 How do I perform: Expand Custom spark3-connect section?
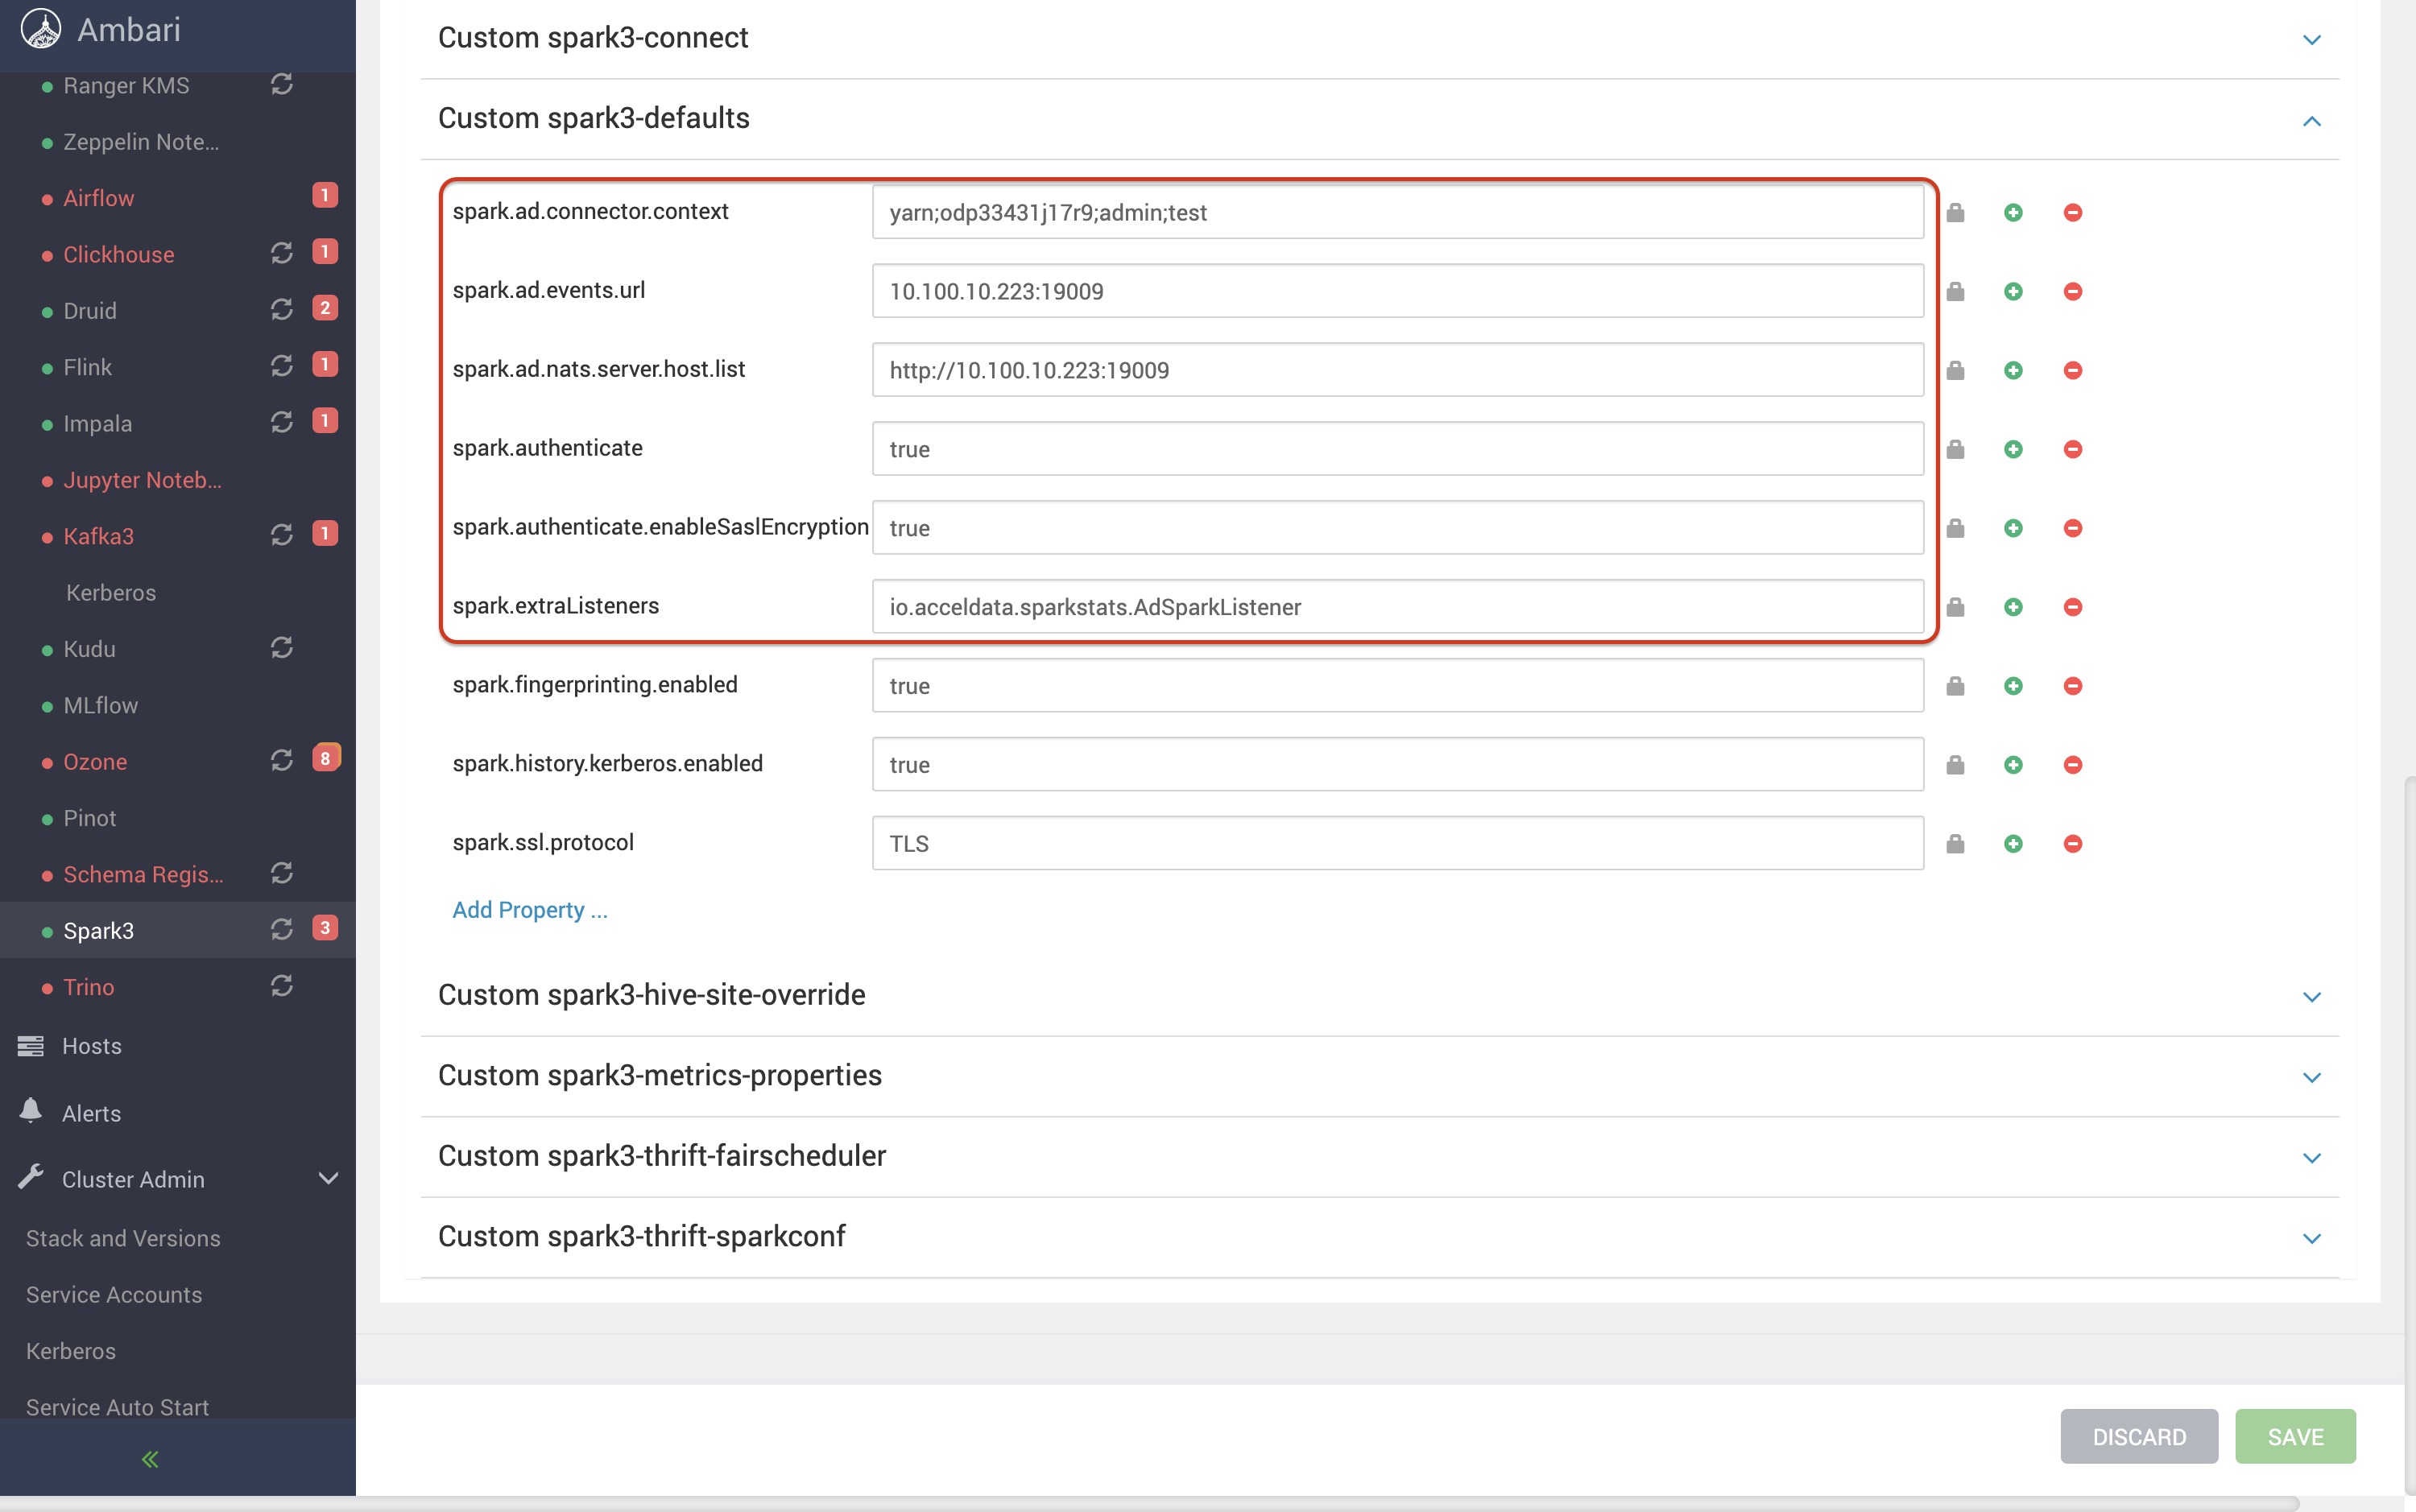pyautogui.click(x=2311, y=40)
